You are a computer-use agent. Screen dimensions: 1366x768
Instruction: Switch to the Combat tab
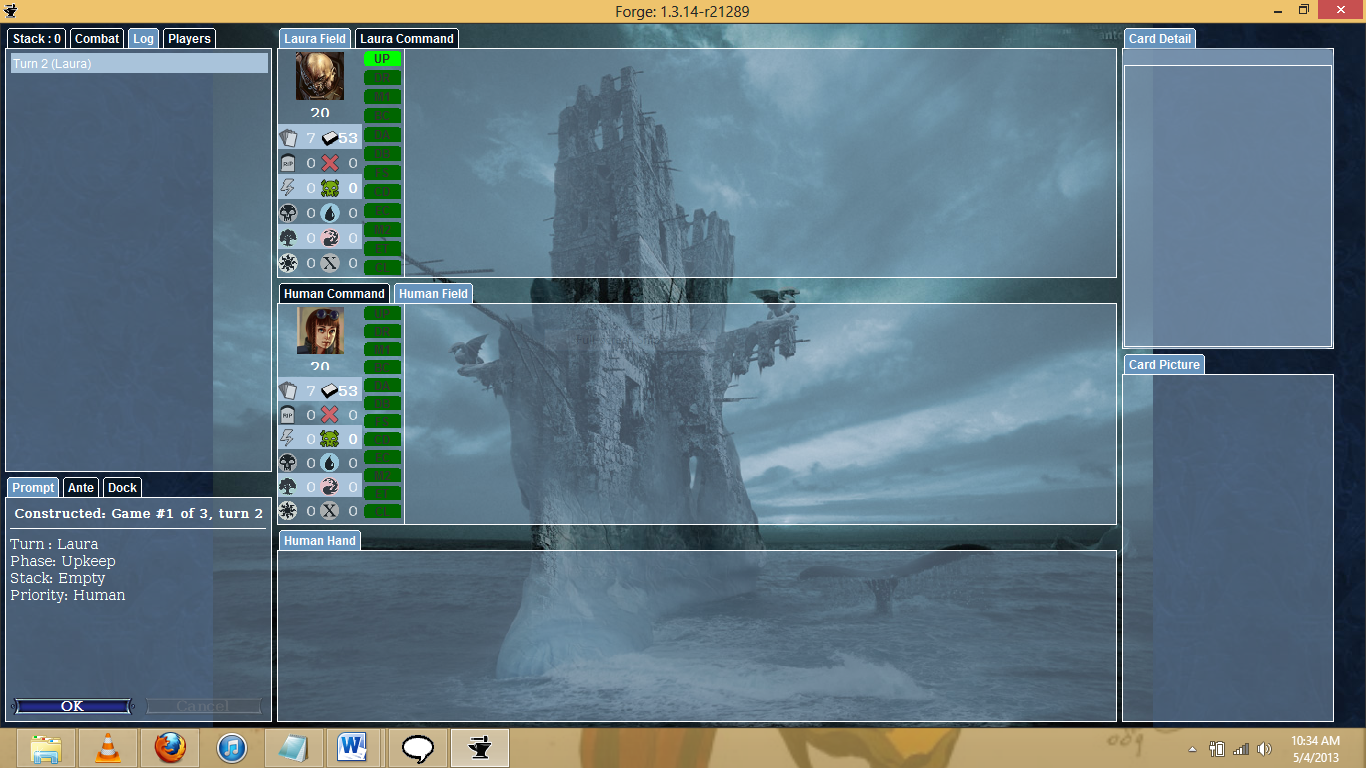pyautogui.click(x=97, y=39)
